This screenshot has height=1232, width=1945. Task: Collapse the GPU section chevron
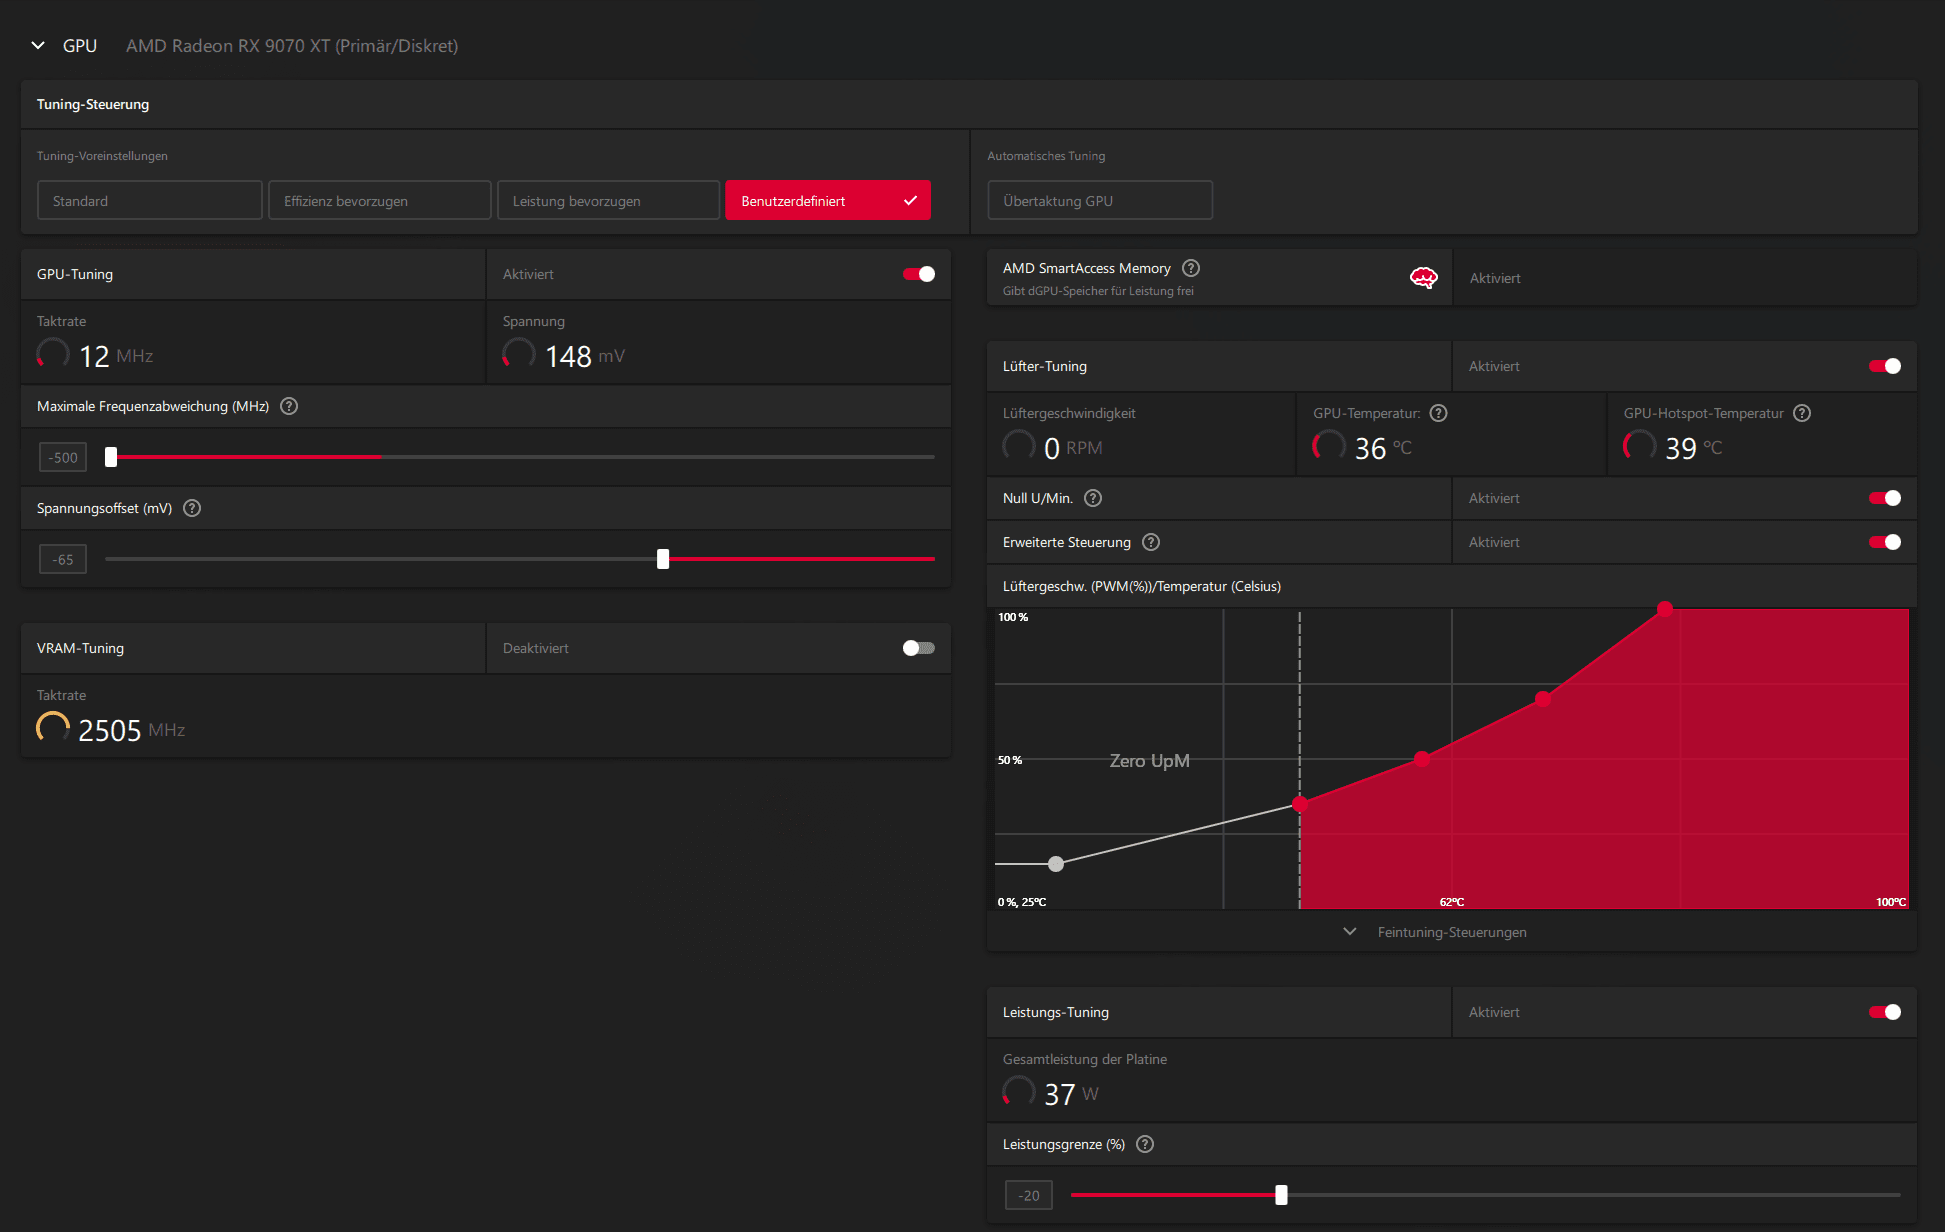click(x=38, y=46)
